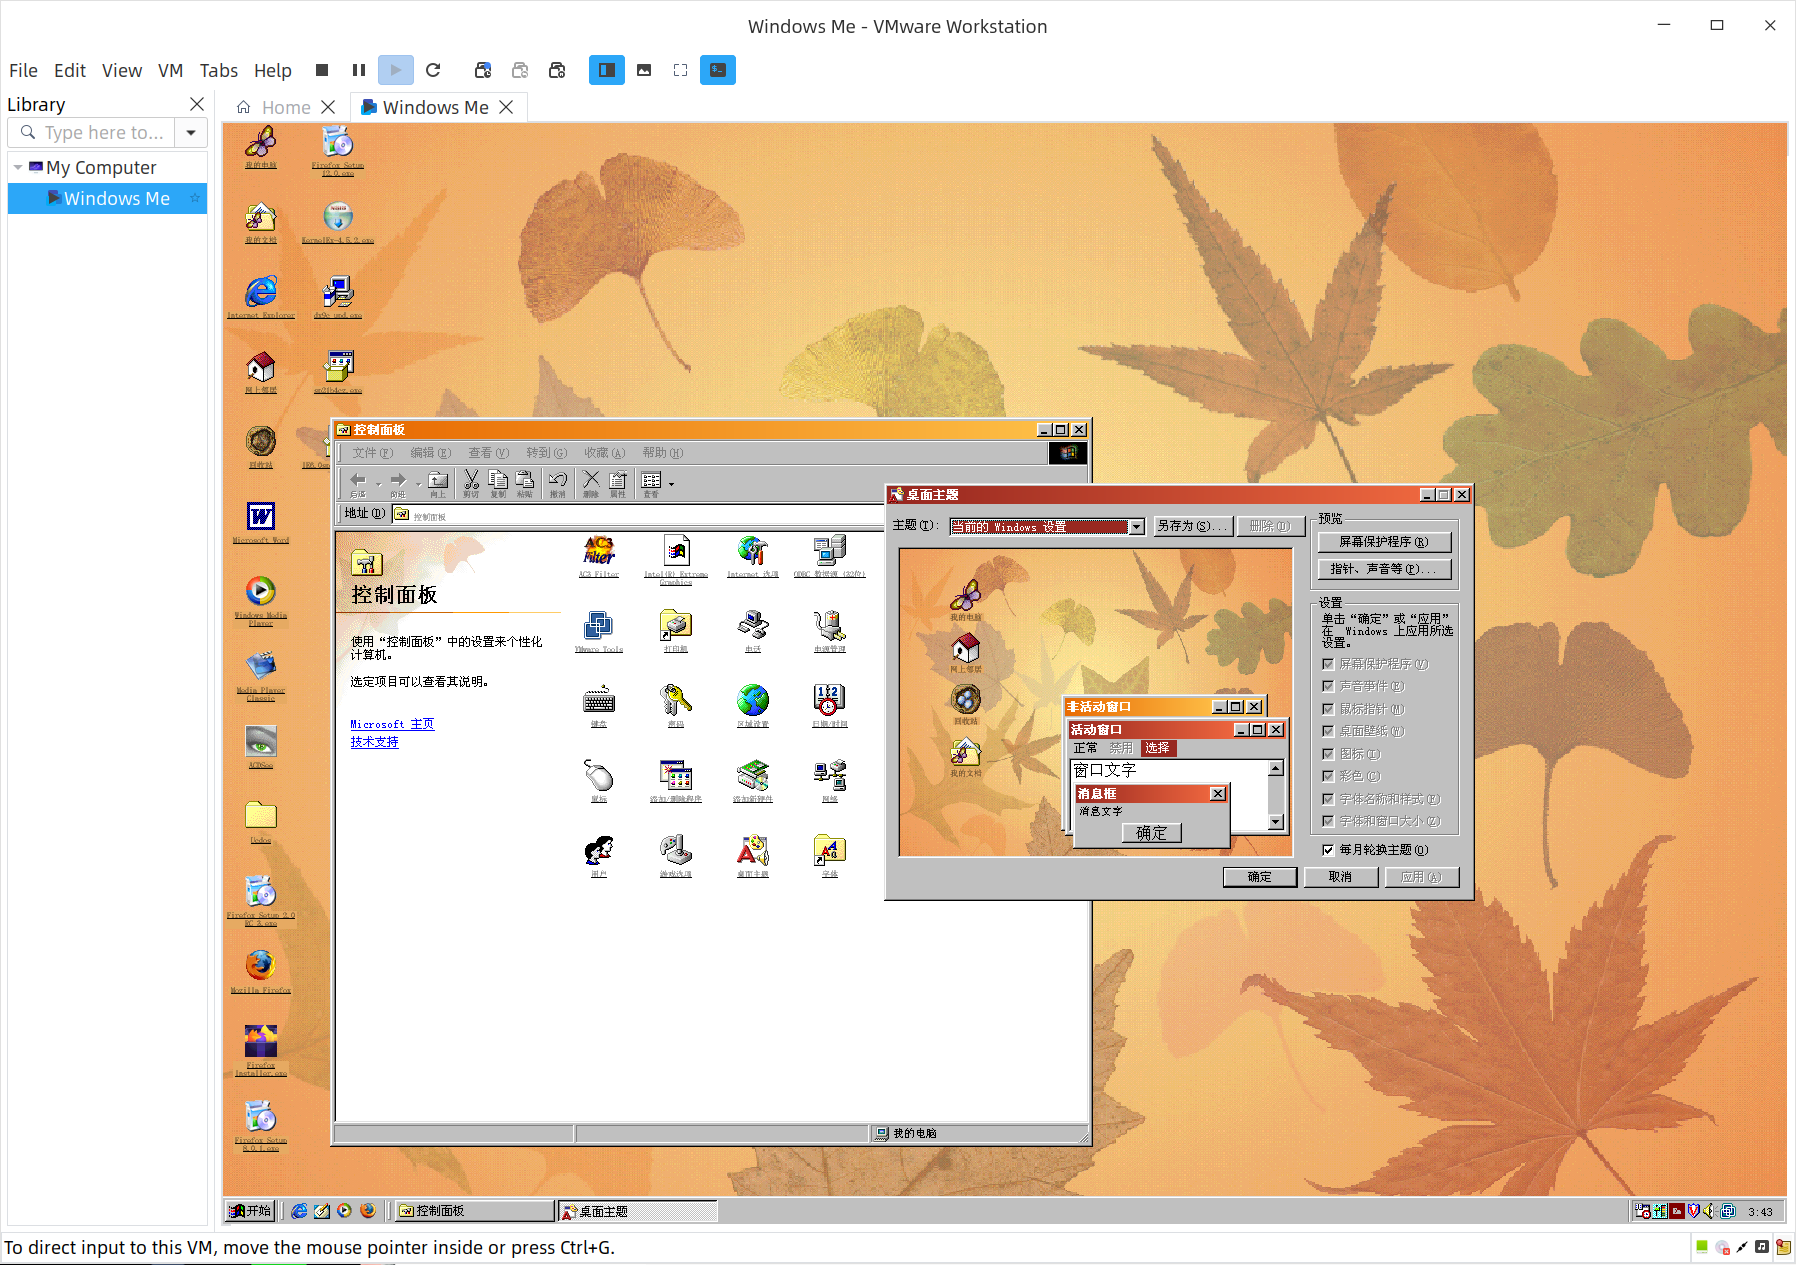
Task: Toggle the 每月轮换主题 checkbox
Action: 1328,850
